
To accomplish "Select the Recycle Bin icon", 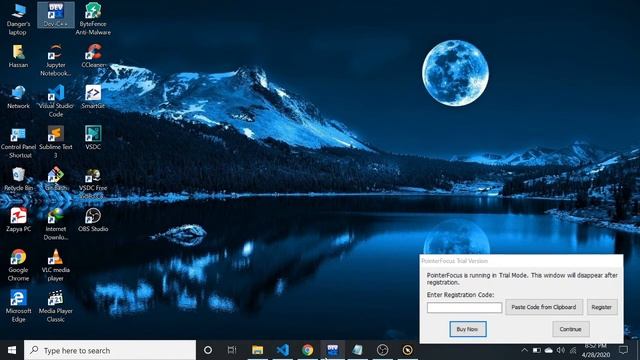I will pos(18,179).
